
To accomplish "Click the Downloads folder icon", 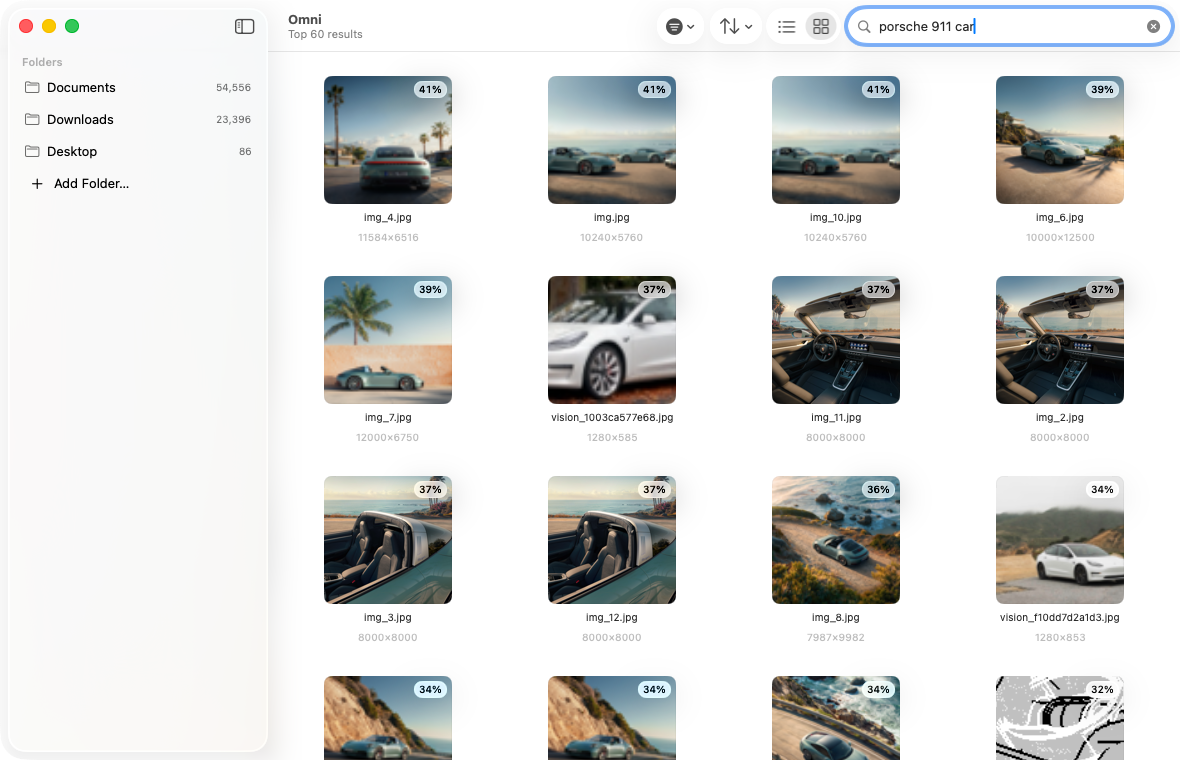I will tap(32, 119).
